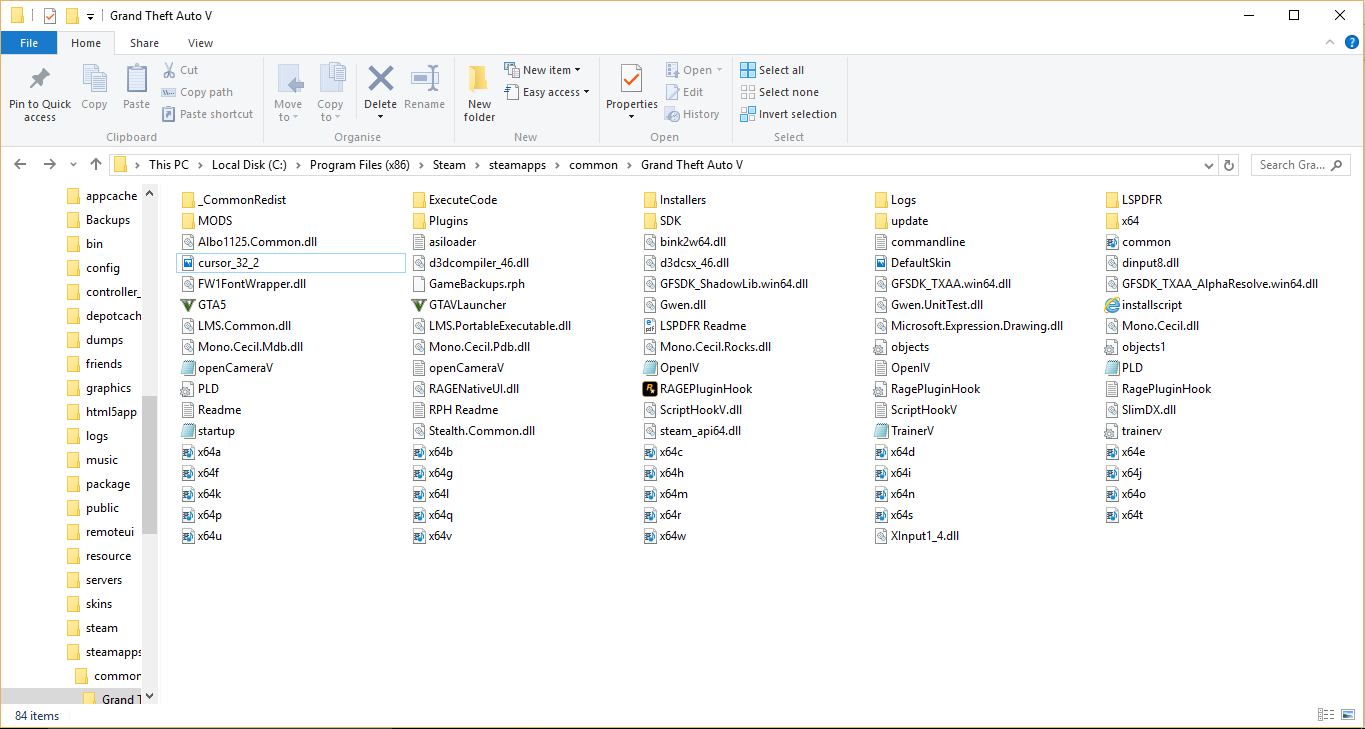Select the MODS folder
The height and width of the screenshot is (729, 1365).
point(207,221)
